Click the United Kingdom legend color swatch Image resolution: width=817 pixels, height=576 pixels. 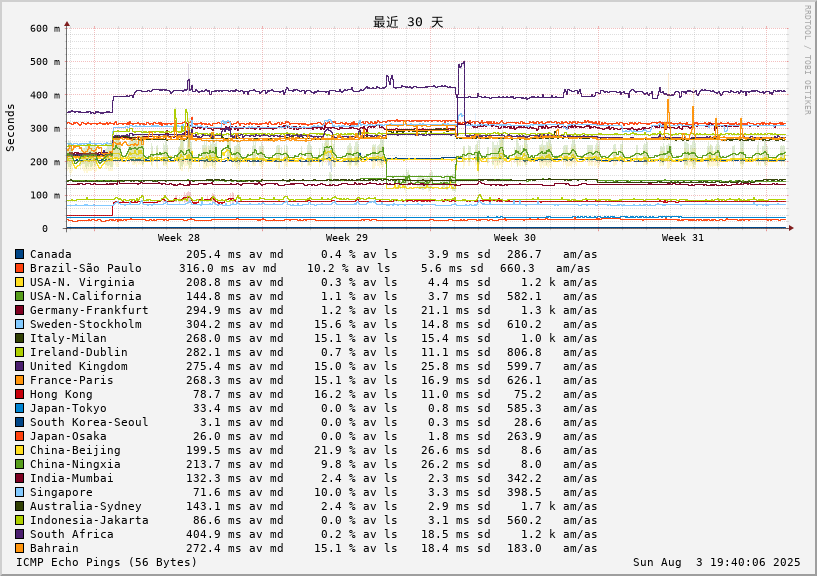[19, 366]
